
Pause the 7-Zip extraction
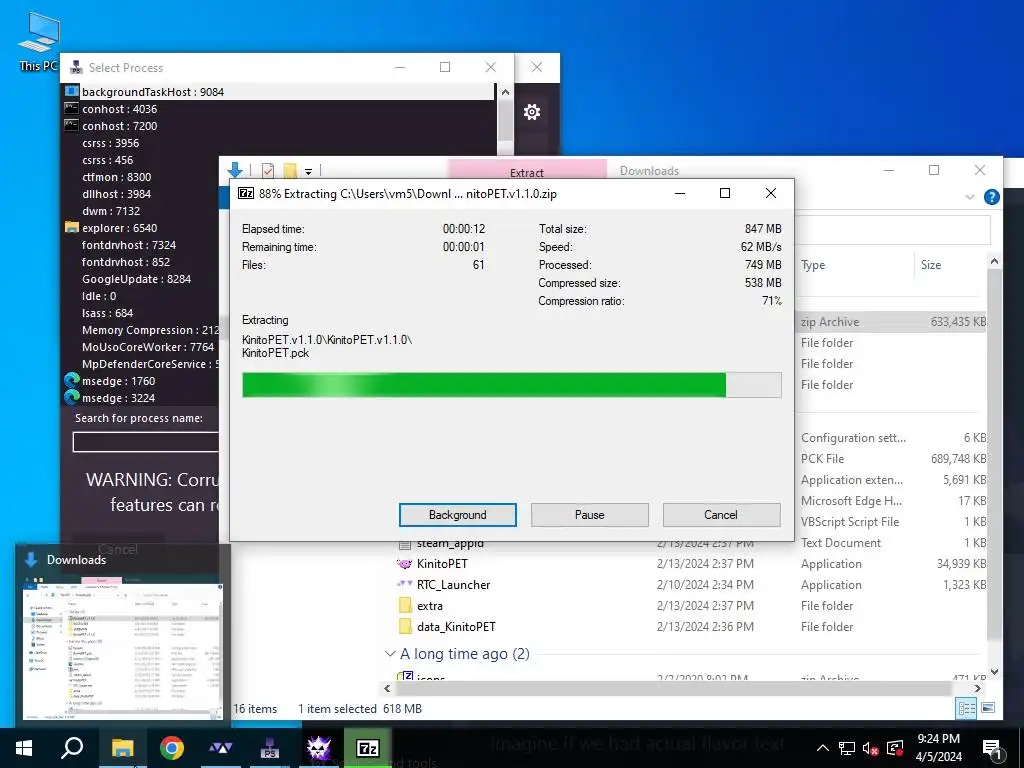tap(589, 515)
